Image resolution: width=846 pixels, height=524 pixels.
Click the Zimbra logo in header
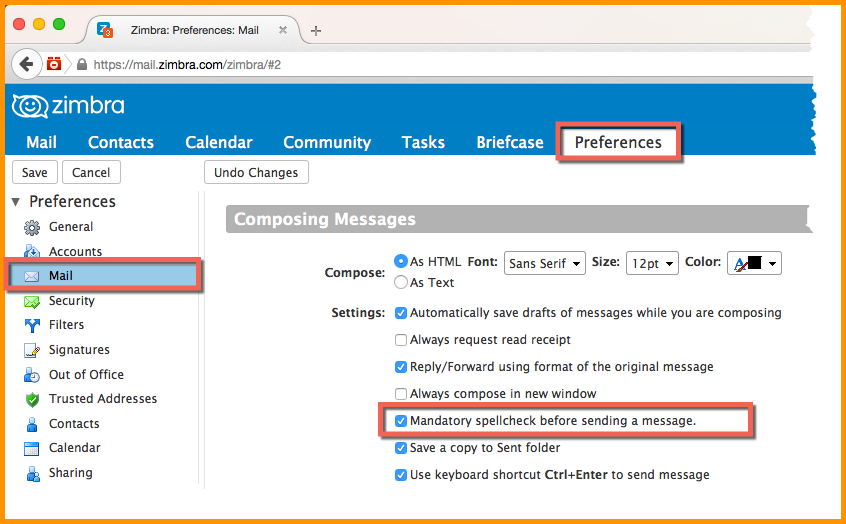point(68,106)
